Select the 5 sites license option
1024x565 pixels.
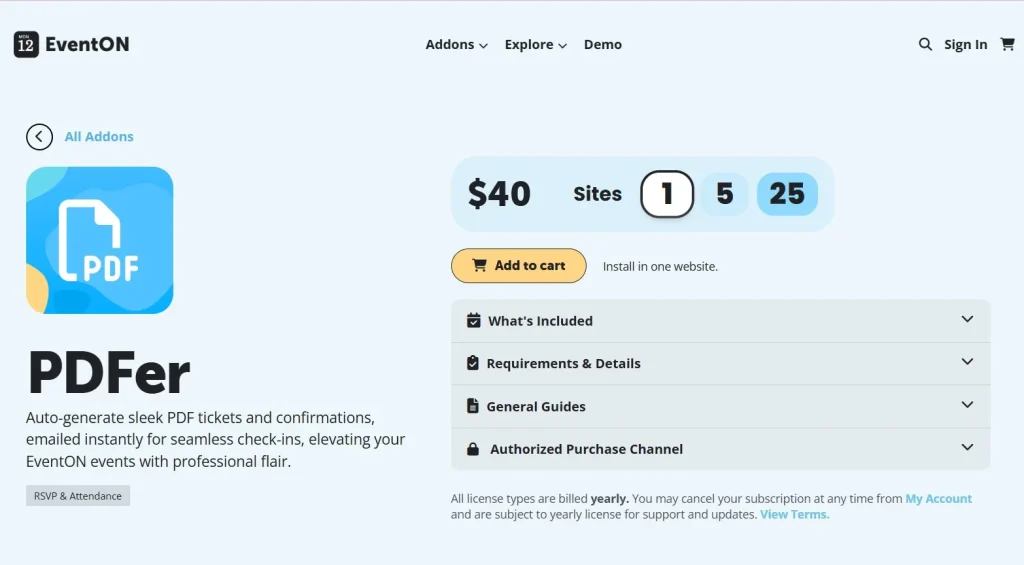(724, 194)
